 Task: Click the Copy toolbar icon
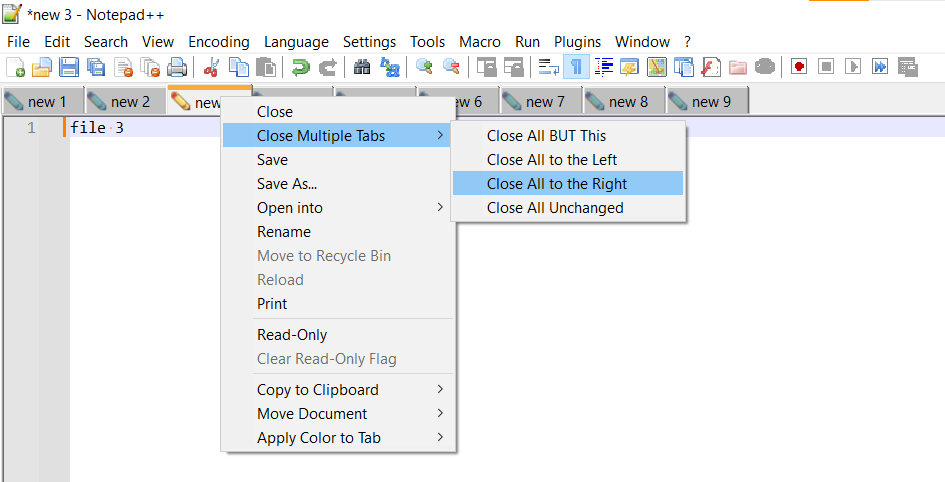(239, 67)
